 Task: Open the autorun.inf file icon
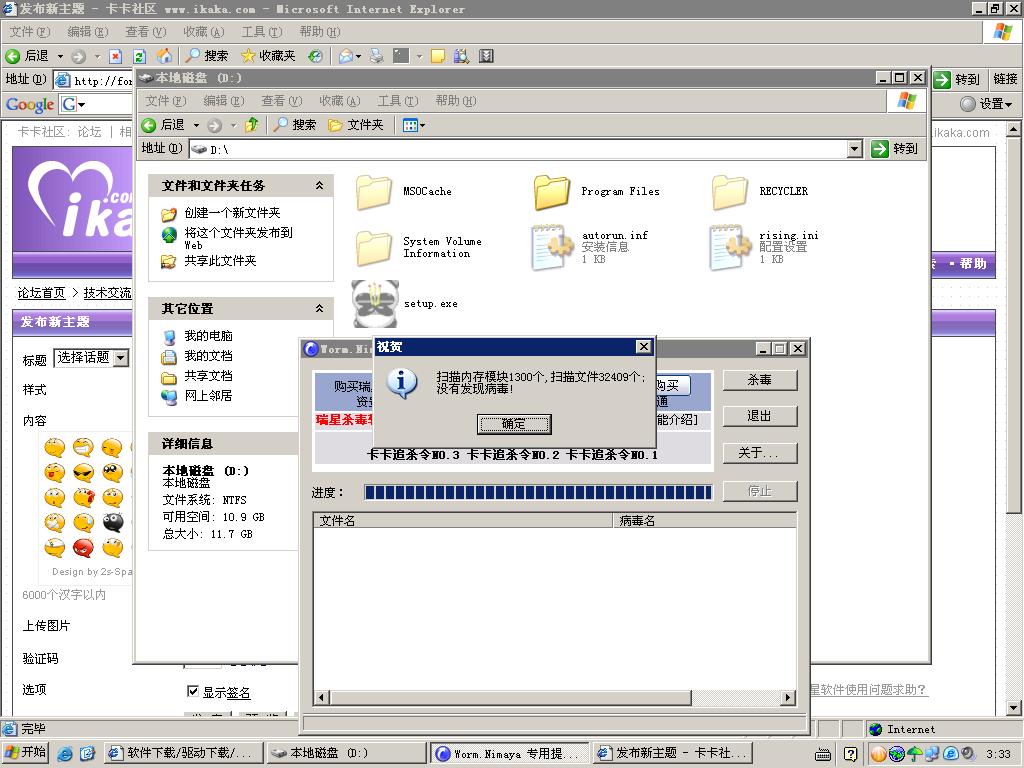[x=552, y=247]
